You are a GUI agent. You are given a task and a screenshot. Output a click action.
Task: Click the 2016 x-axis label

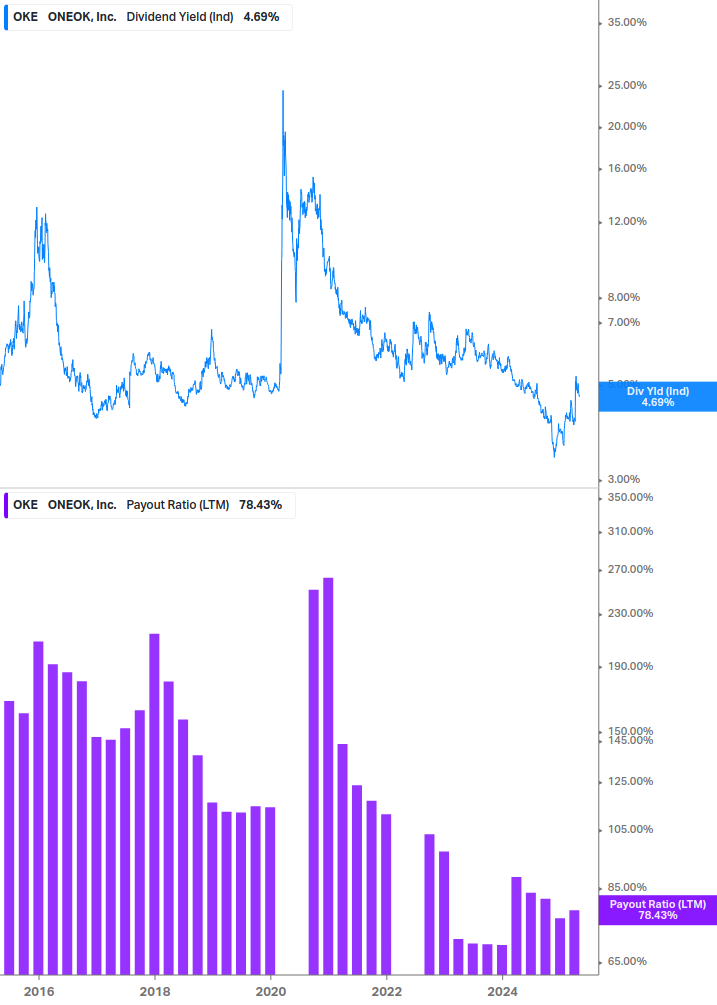click(x=39, y=992)
